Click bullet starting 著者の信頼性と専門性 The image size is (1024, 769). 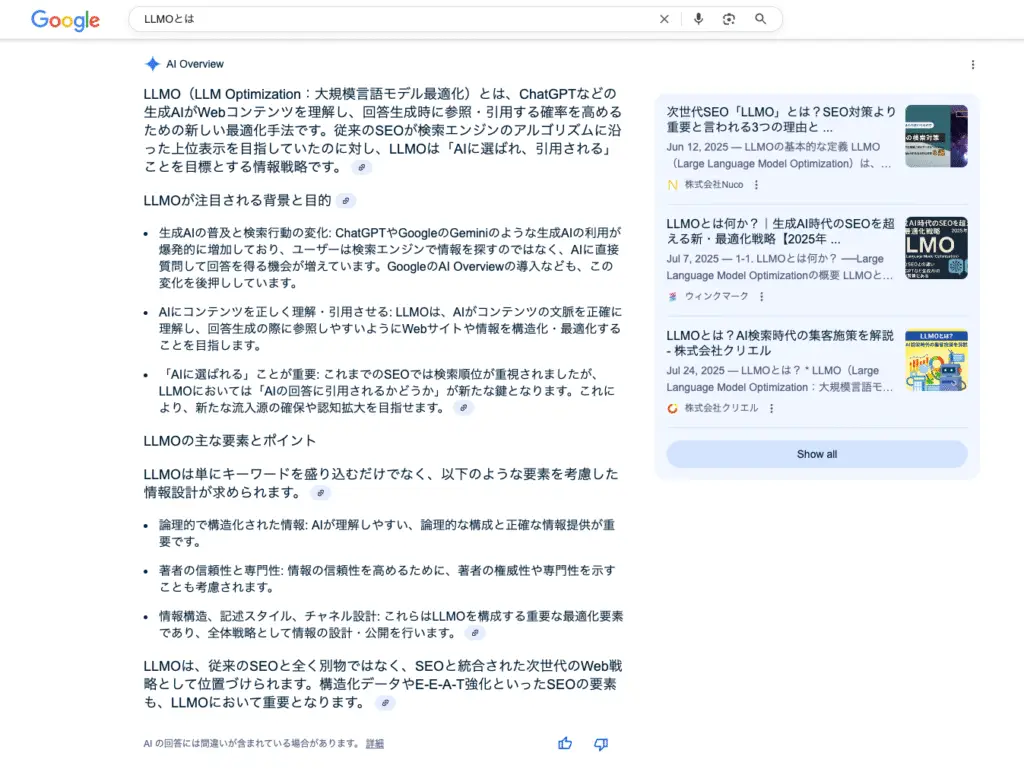coord(387,578)
